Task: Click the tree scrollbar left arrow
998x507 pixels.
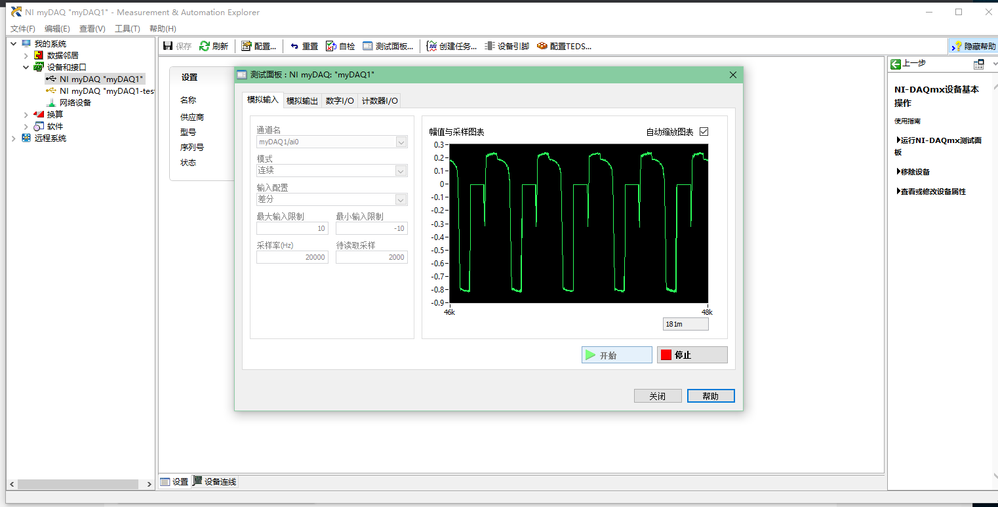Action: [13, 484]
